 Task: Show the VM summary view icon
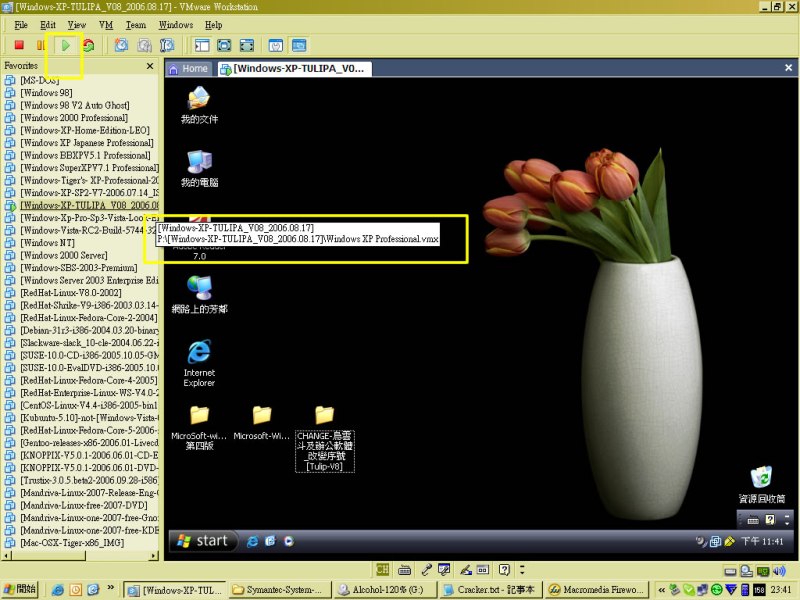pyautogui.click(x=276, y=45)
